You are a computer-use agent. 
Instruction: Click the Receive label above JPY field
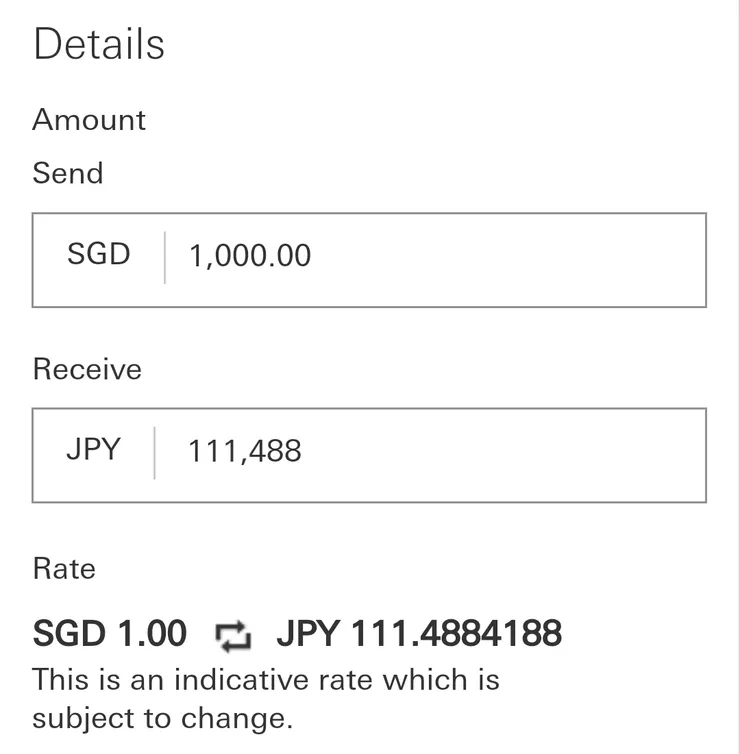87,369
